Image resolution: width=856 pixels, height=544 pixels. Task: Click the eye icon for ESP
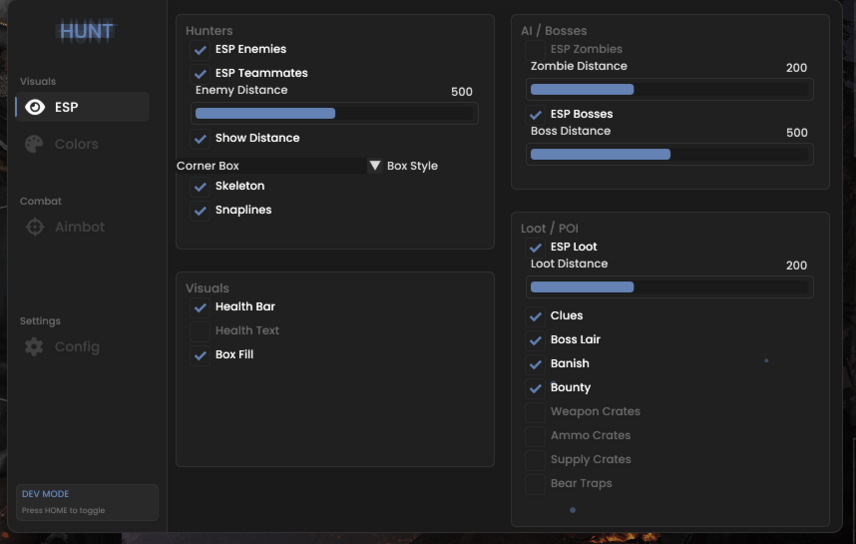(x=35, y=107)
